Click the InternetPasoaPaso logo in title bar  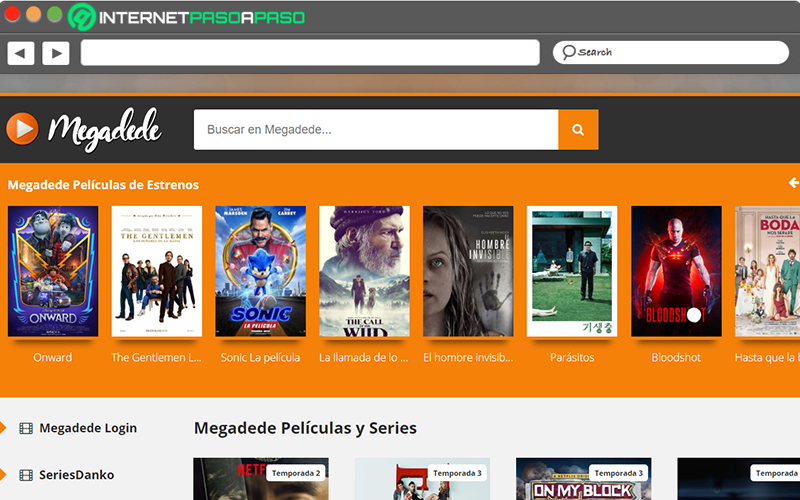[187, 17]
